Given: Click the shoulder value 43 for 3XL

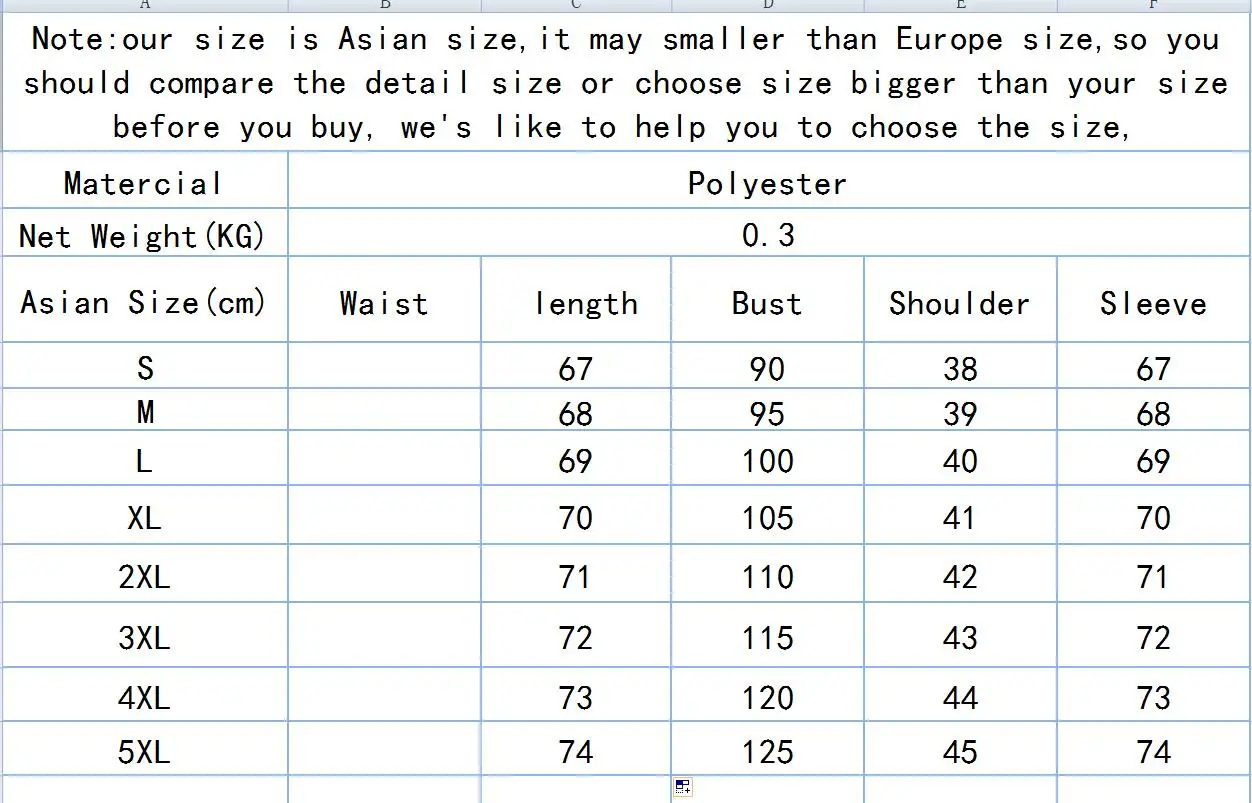Looking at the screenshot, I should point(959,638).
